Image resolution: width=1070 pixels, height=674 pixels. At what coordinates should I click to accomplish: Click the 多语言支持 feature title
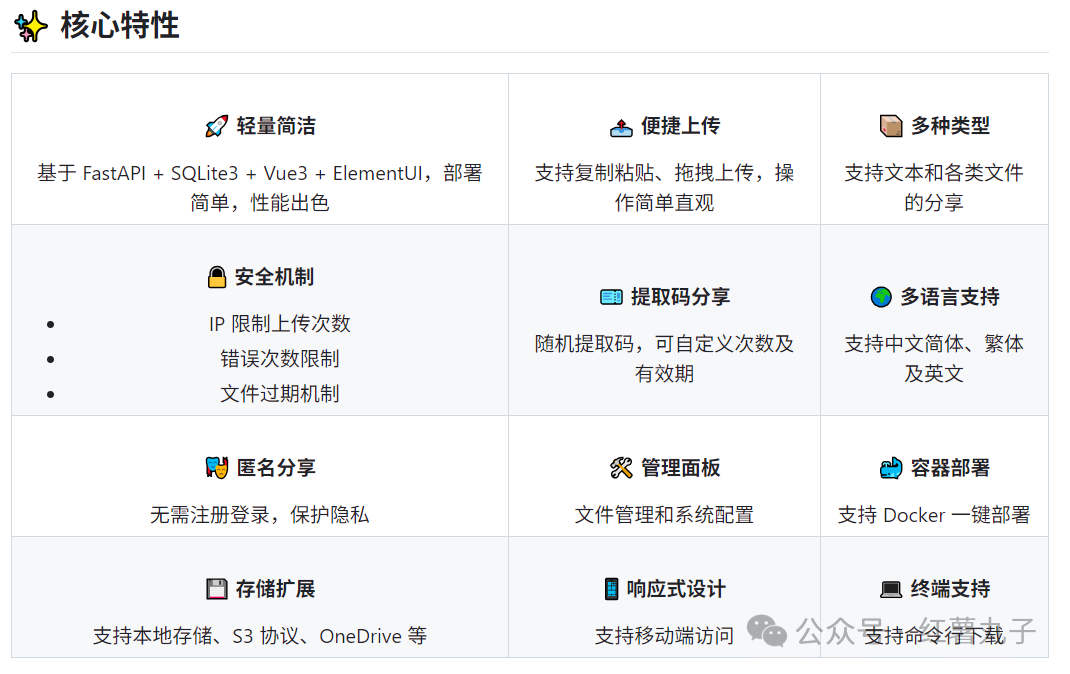[x=950, y=297]
